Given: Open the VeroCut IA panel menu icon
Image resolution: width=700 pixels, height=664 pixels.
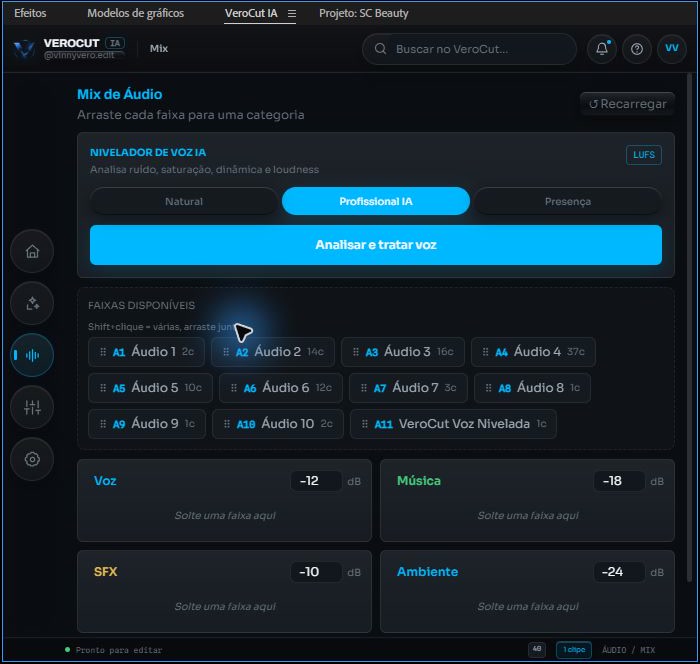Looking at the screenshot, I should (292, 13).
